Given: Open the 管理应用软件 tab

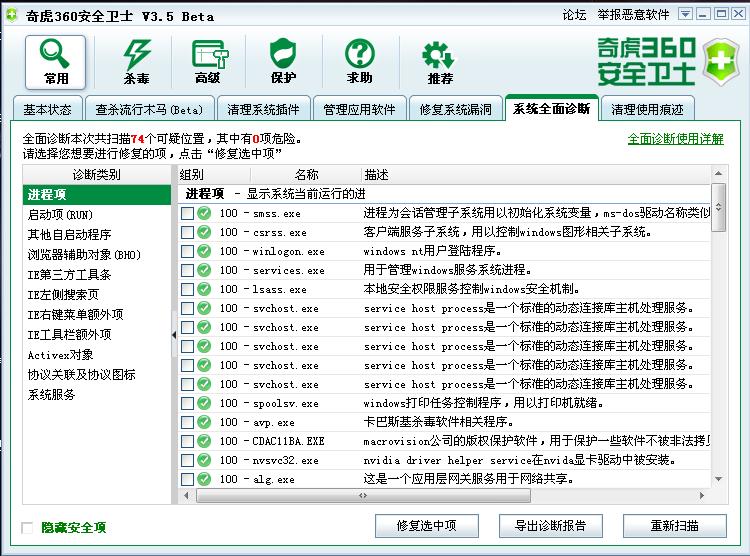Looking at the screenshot, I should (359, 109).
